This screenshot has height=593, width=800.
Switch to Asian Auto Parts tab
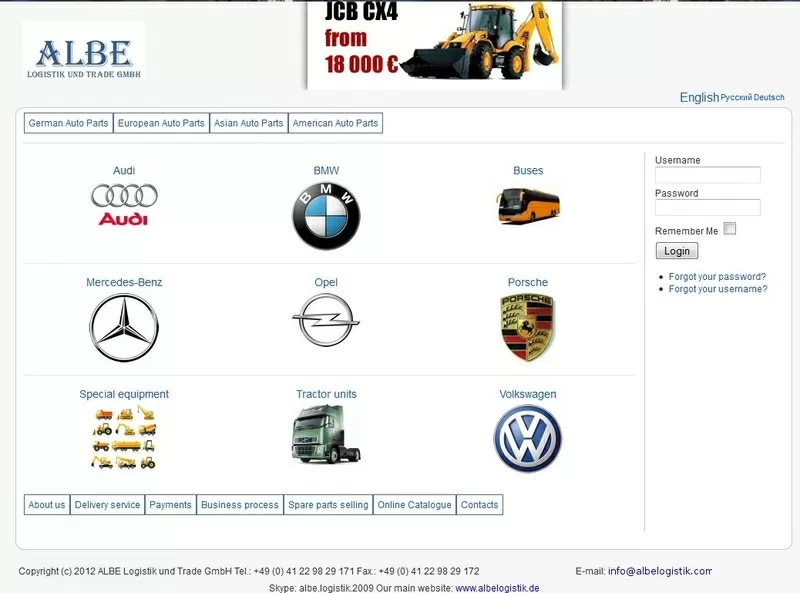pos(249,124)
